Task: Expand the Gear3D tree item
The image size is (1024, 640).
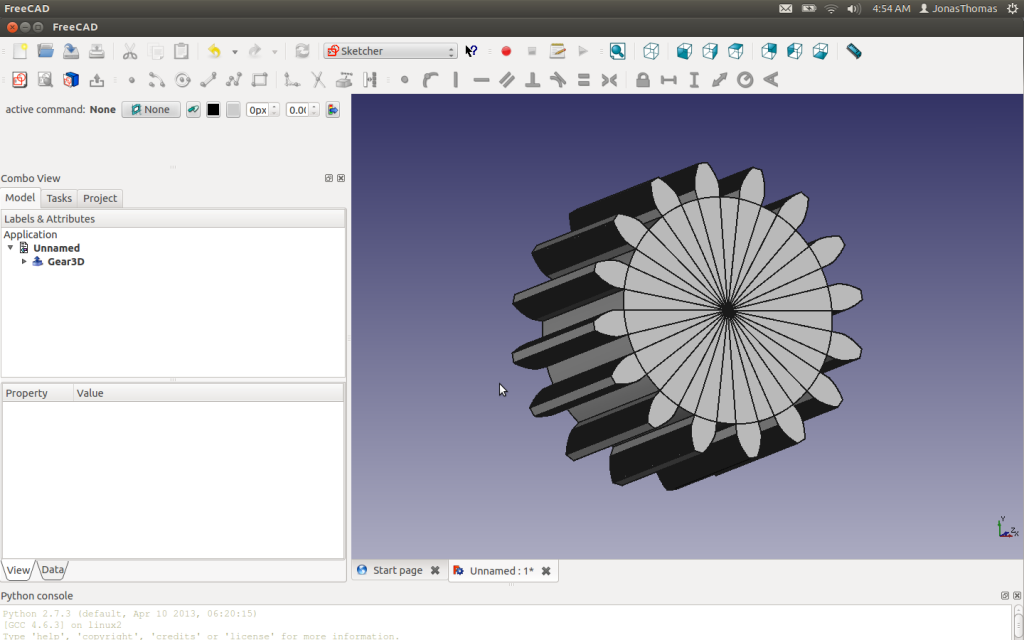Action: point(24,261)
